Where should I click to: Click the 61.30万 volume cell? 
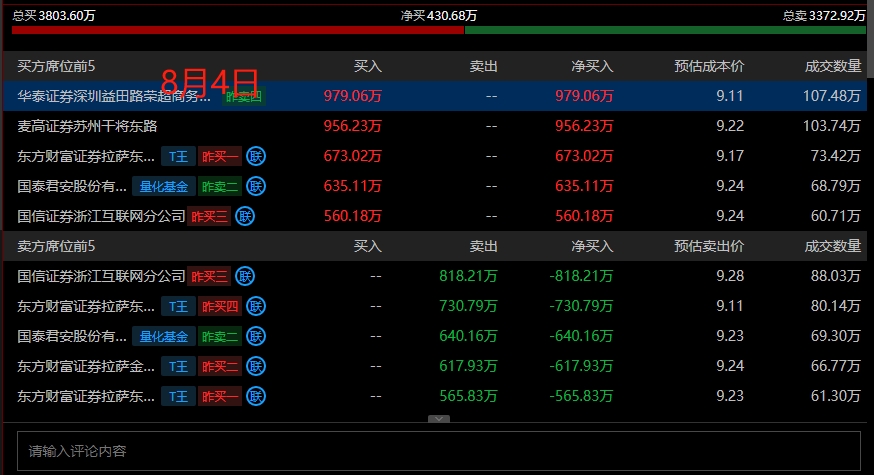point(836,396)
